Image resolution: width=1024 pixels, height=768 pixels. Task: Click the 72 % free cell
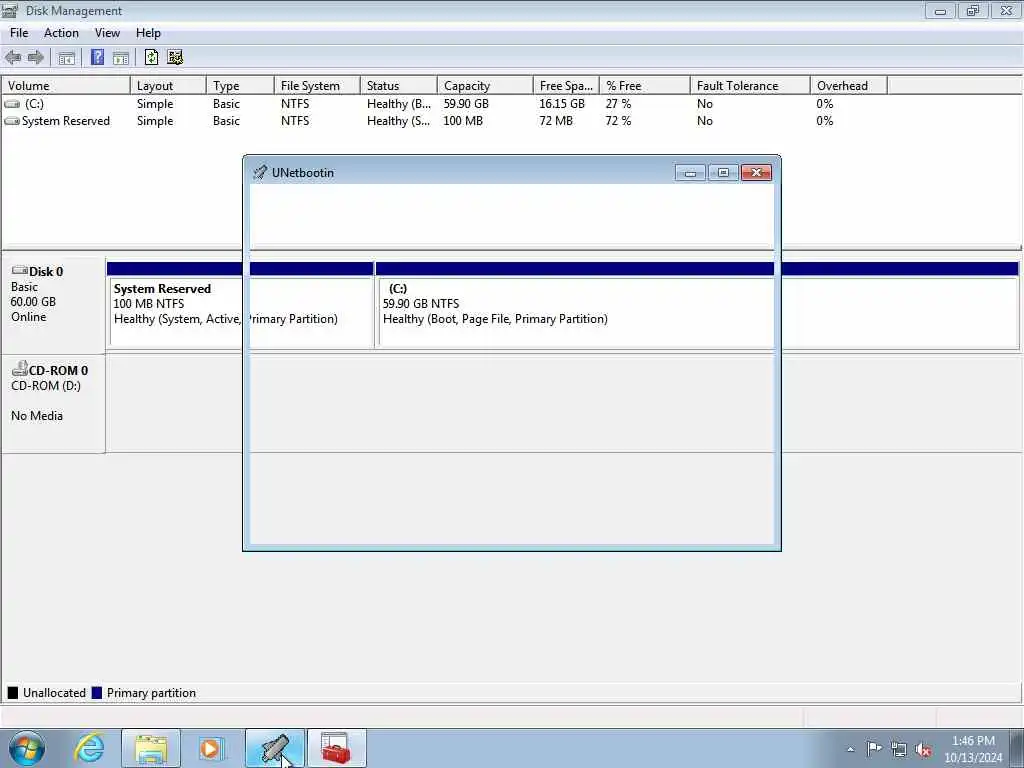[x=618, y=121]
